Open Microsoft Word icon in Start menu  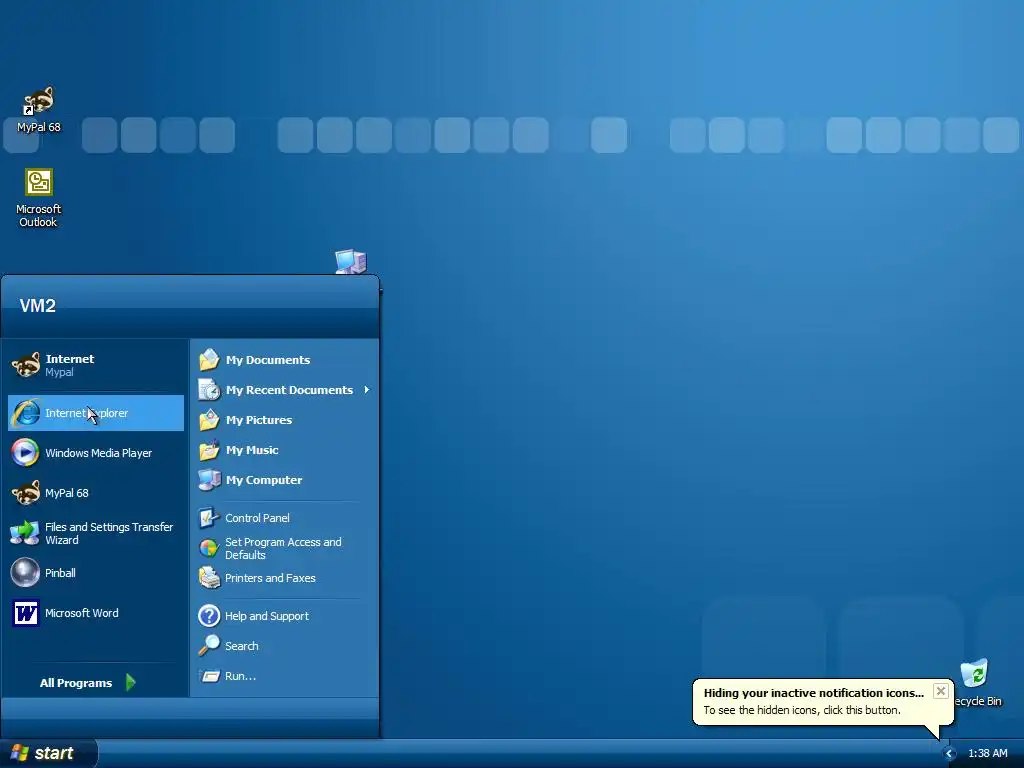pos(25,613)
